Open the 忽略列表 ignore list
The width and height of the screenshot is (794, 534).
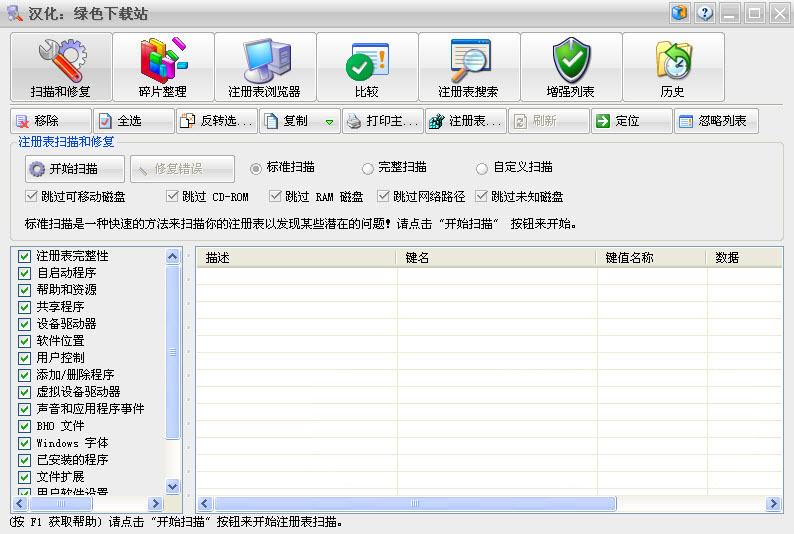(716, 121)
